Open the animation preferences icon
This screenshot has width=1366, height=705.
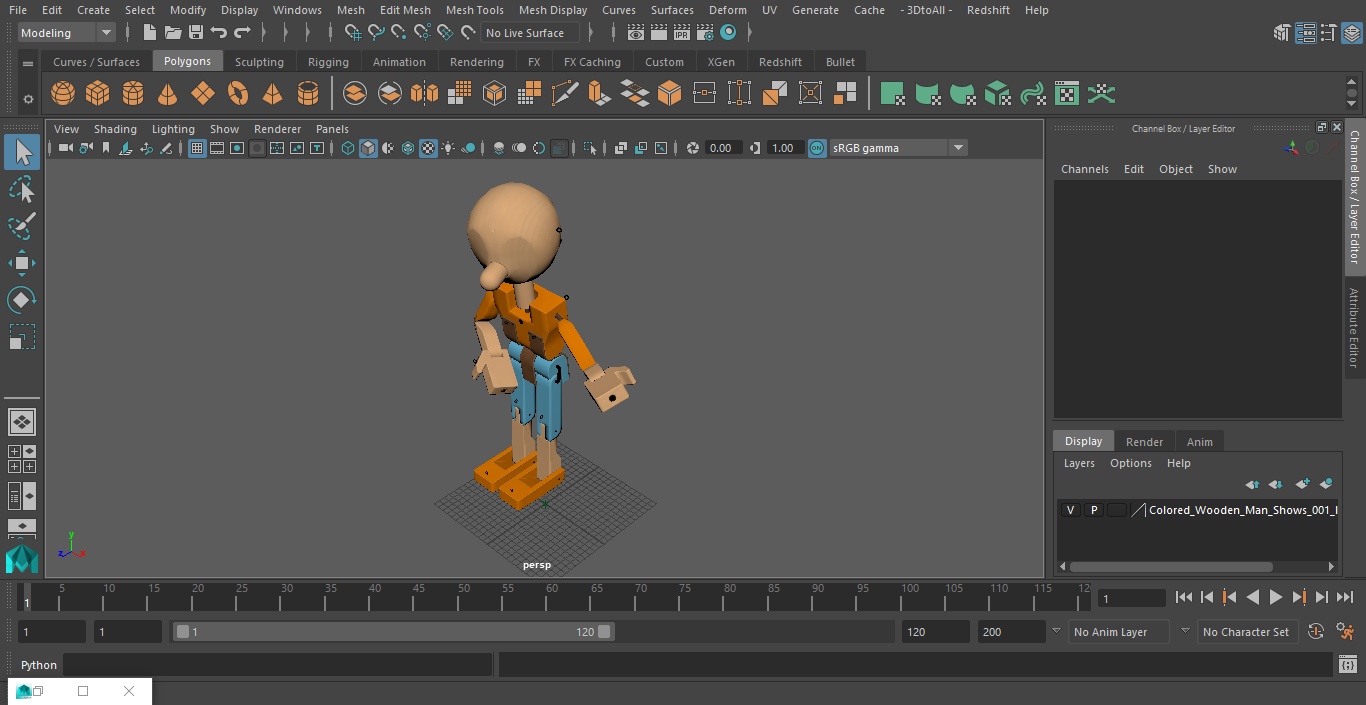[1346, 632]
